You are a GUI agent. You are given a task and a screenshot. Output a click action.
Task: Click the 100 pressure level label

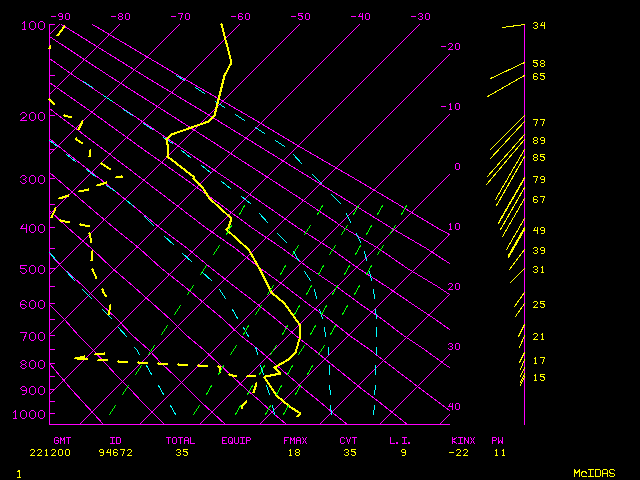[31, 25]
